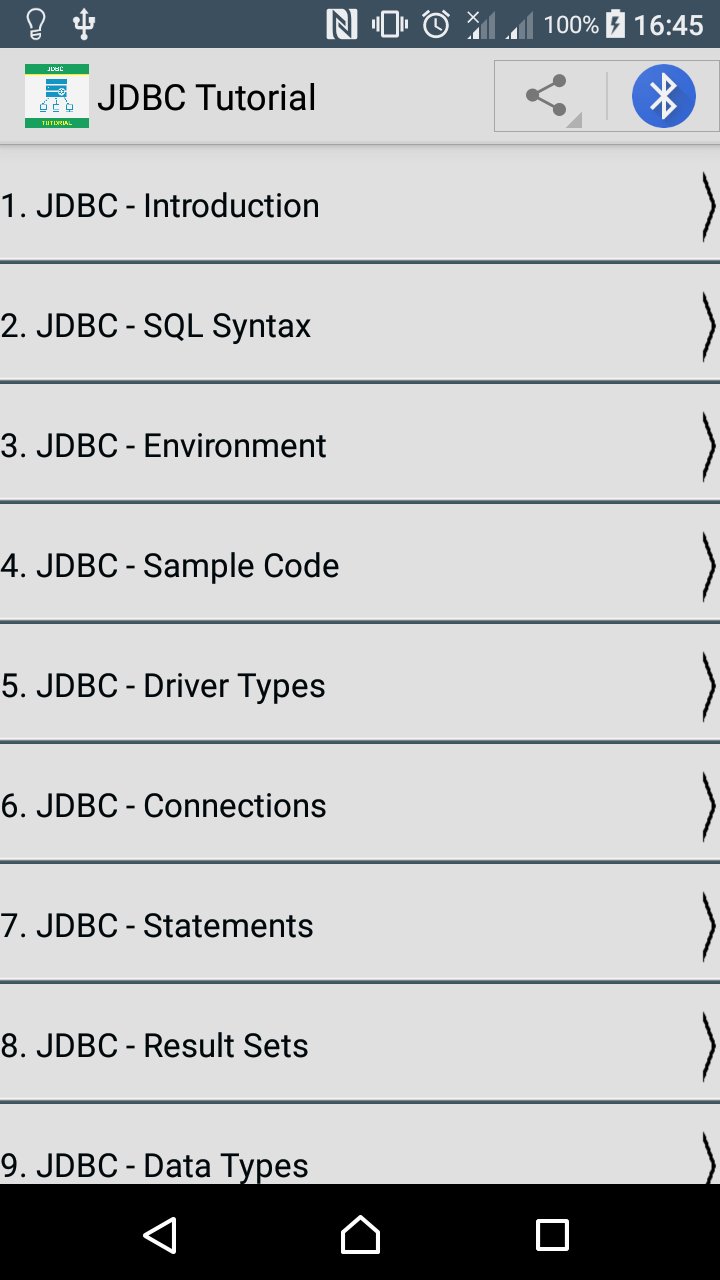Open the share options

tap(545, 96)
